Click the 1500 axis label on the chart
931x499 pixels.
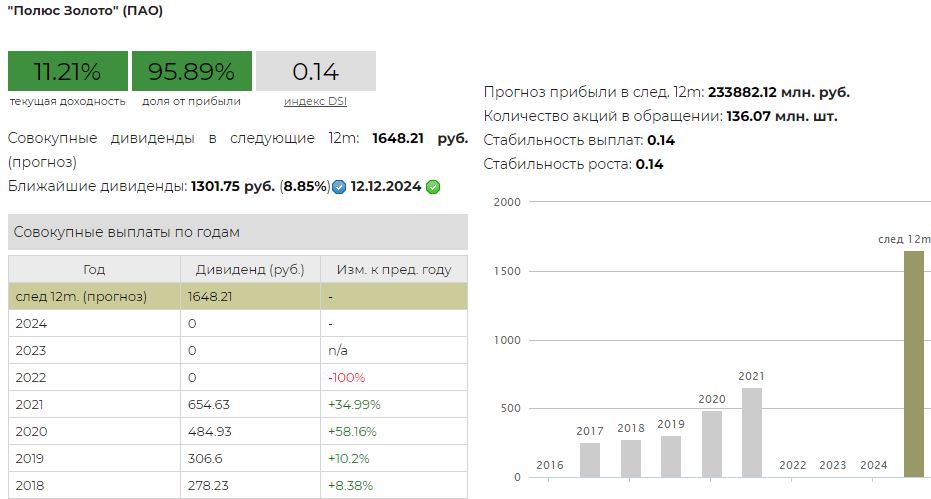(x=507, y=271)
